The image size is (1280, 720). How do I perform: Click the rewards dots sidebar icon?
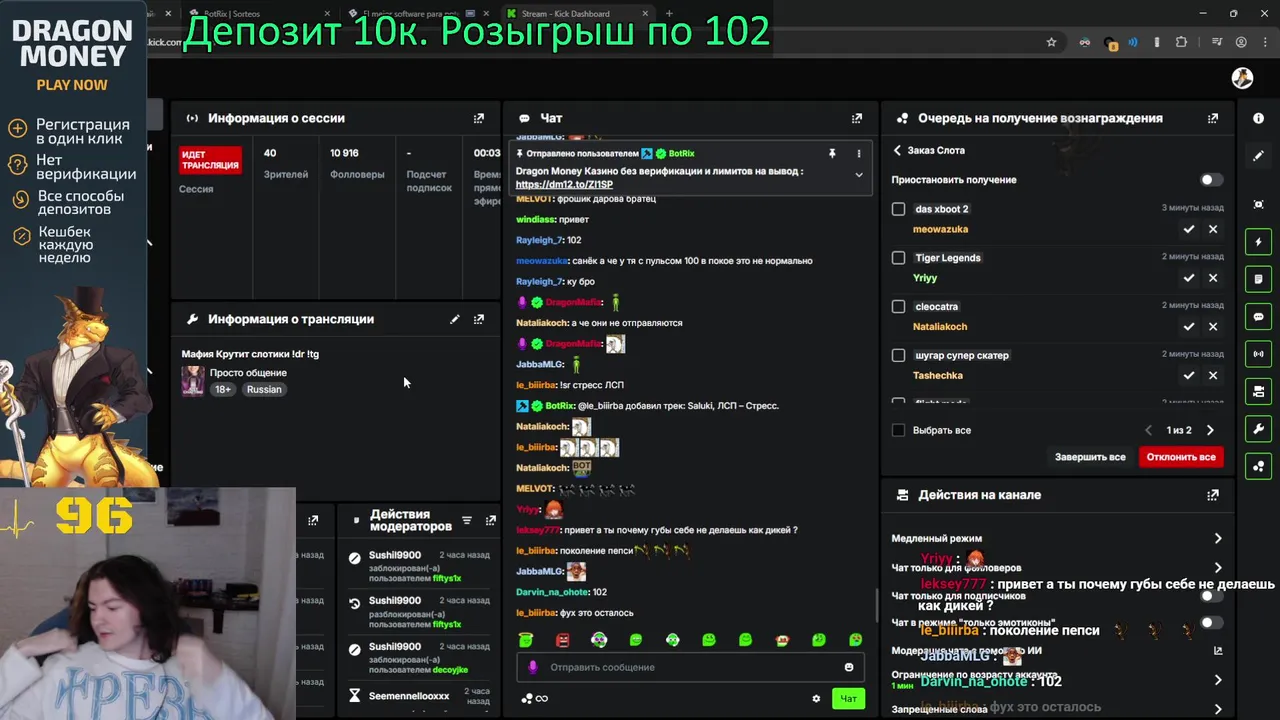[x=1258, y=466]
